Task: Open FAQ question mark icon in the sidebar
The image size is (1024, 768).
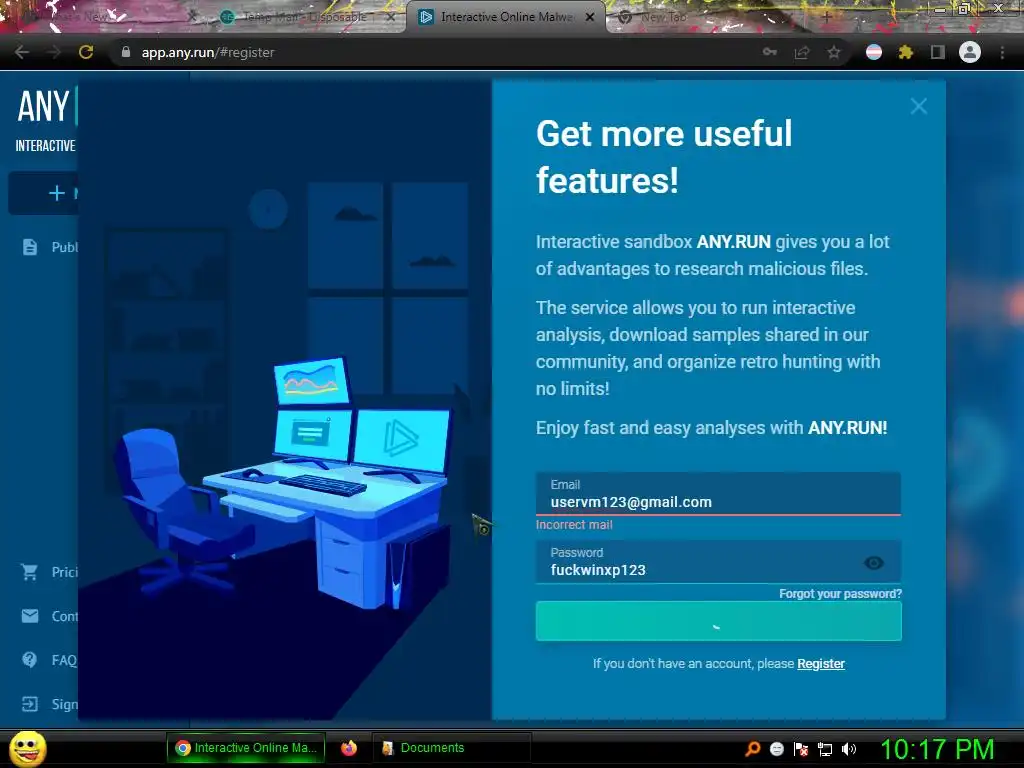Action: 29,660
